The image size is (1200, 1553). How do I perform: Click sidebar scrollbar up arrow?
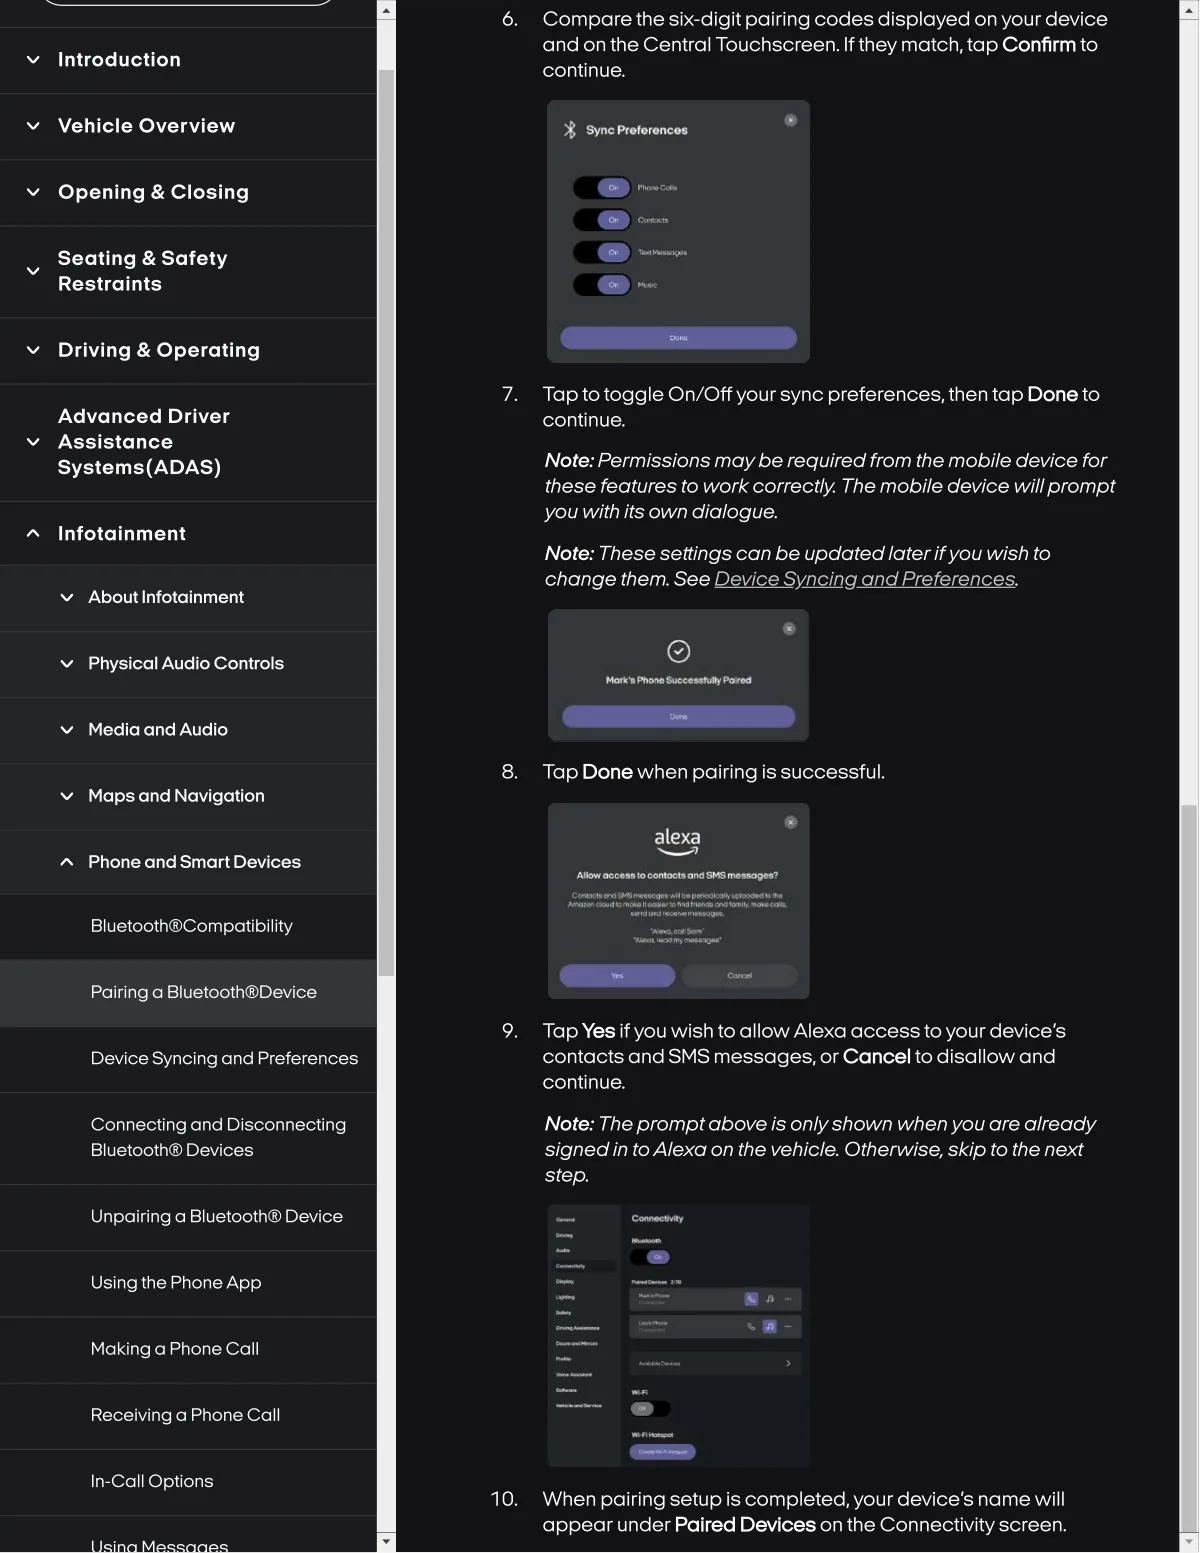pos(386,10)
